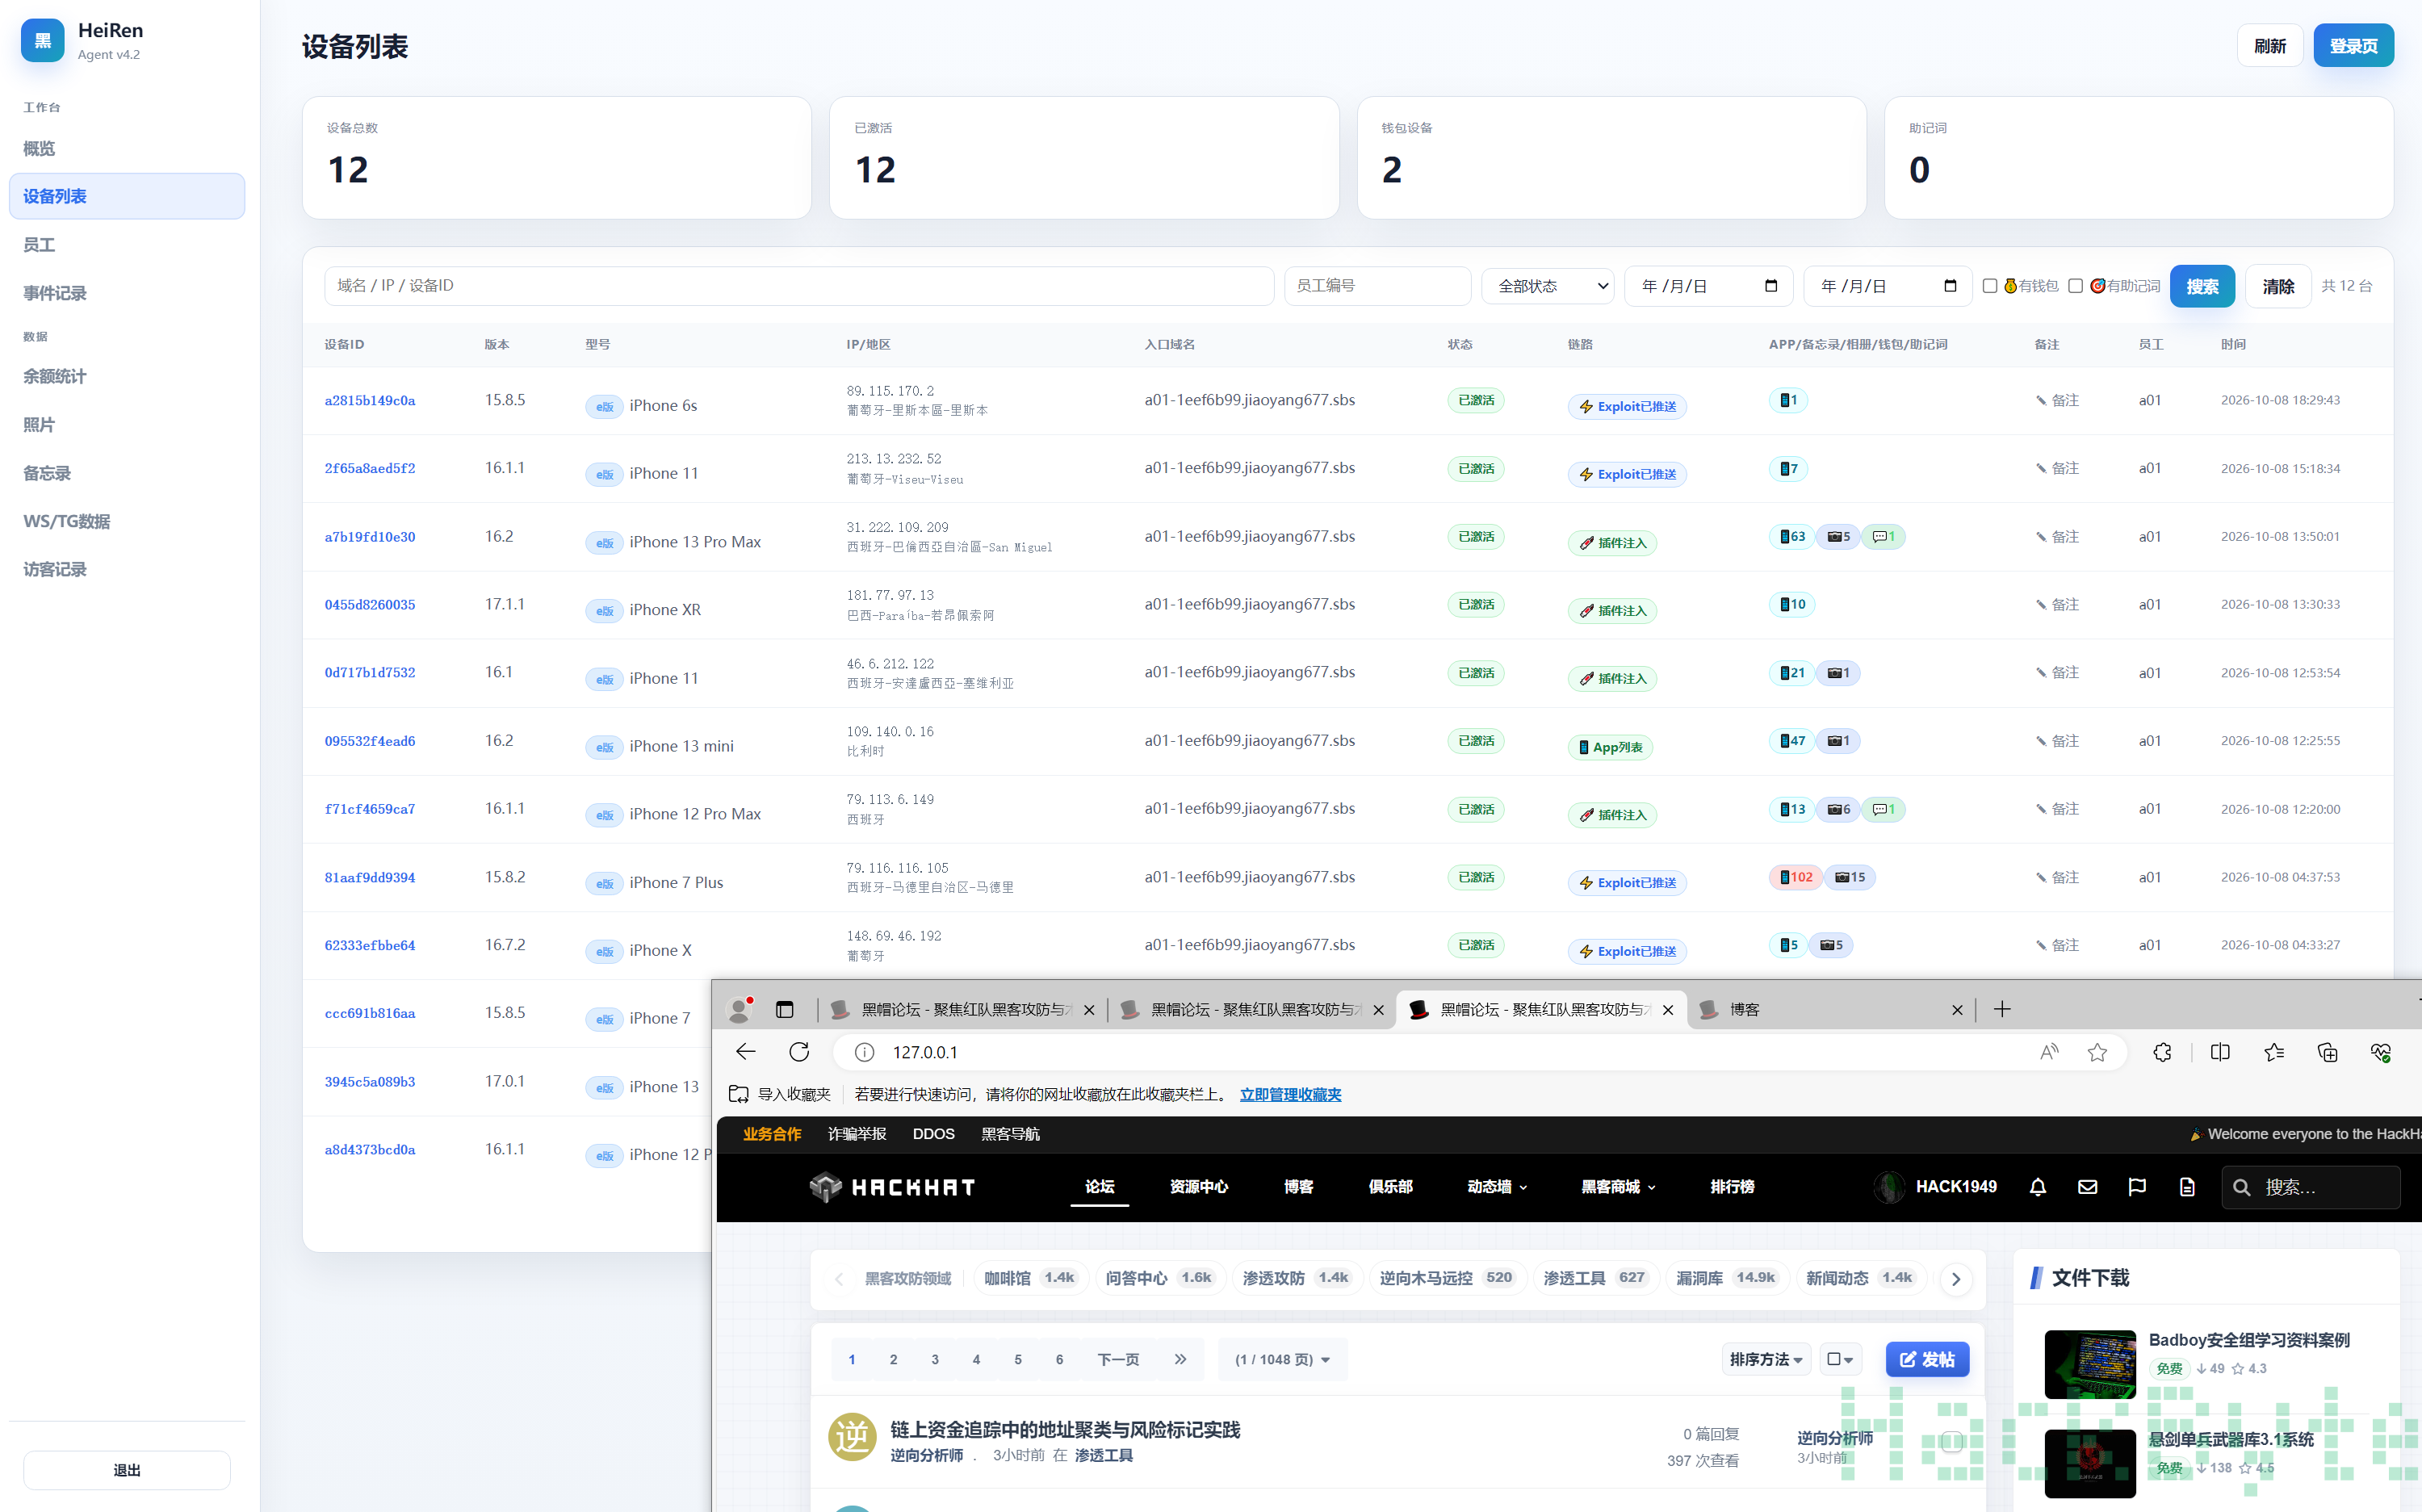
Task: Open the 排序方法 sort dropdown
Action: click(1766, 1359)
